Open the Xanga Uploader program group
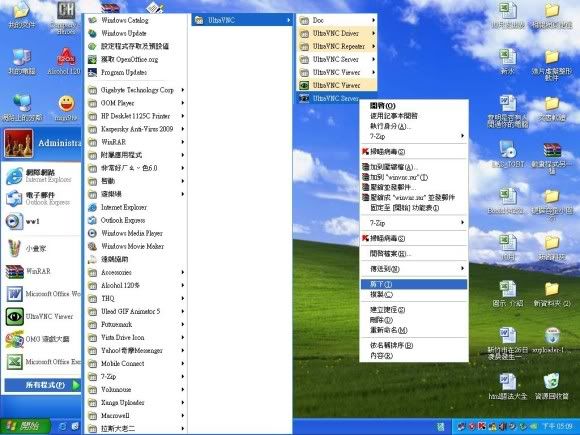The width and height of the screenshot is (580, 435). pos(135,402)
